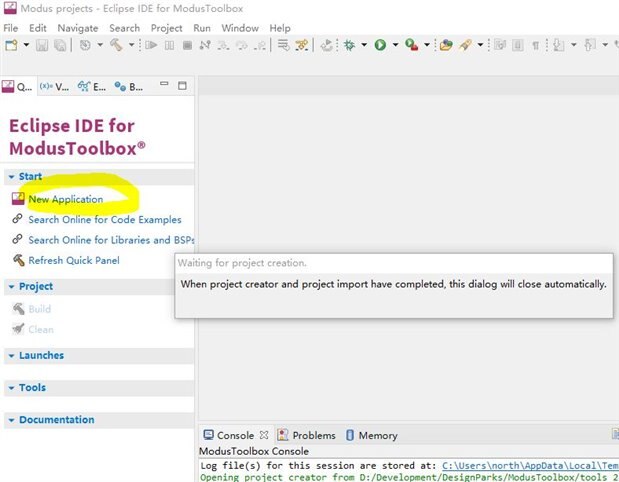Click the hammer Build toolbar icon
619x482 pixels.
coord(116,45)
